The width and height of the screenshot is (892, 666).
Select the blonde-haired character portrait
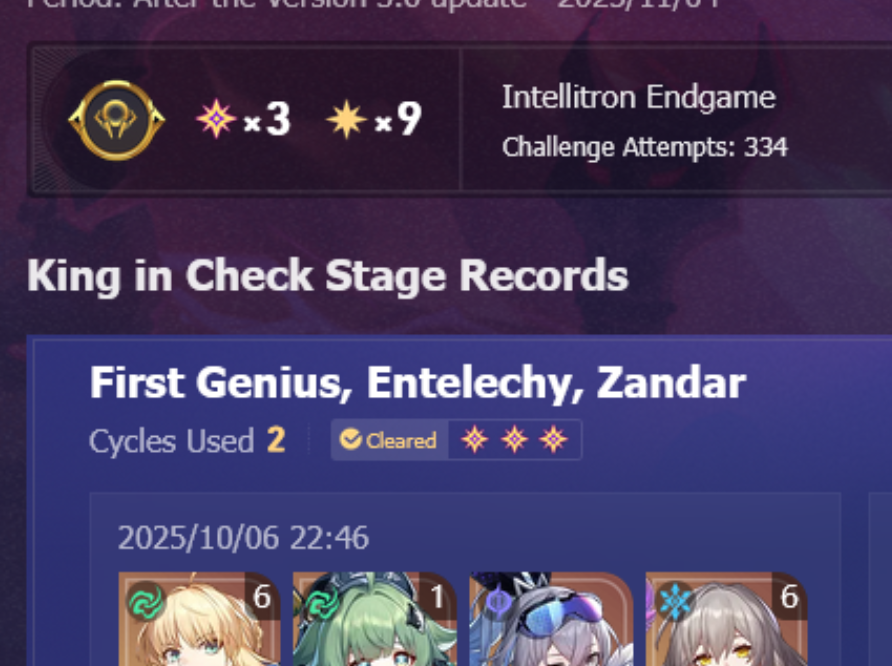(x=199, y=619)
